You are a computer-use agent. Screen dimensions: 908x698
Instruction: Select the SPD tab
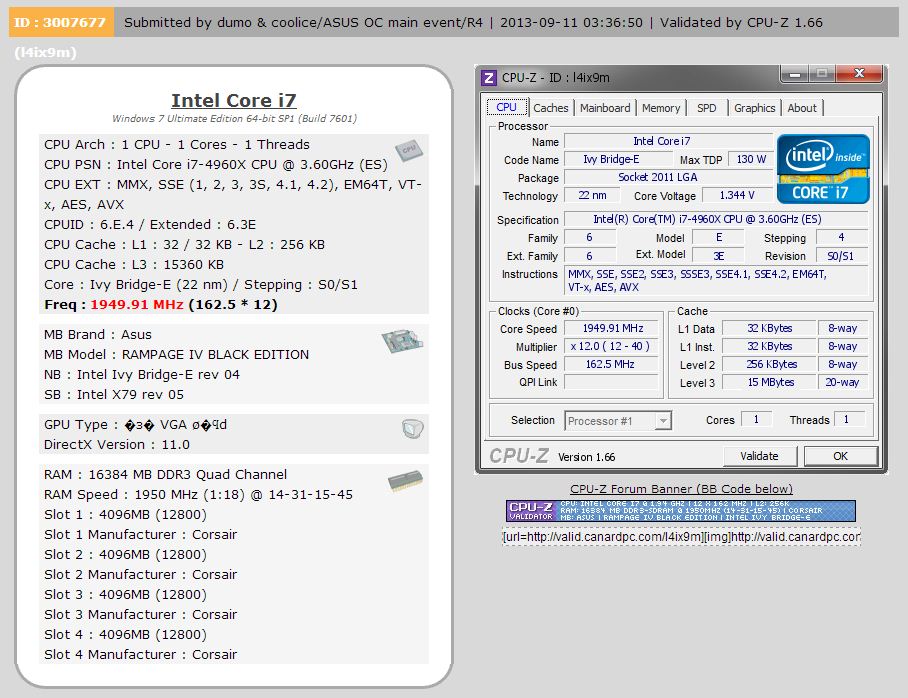[706, 108]
